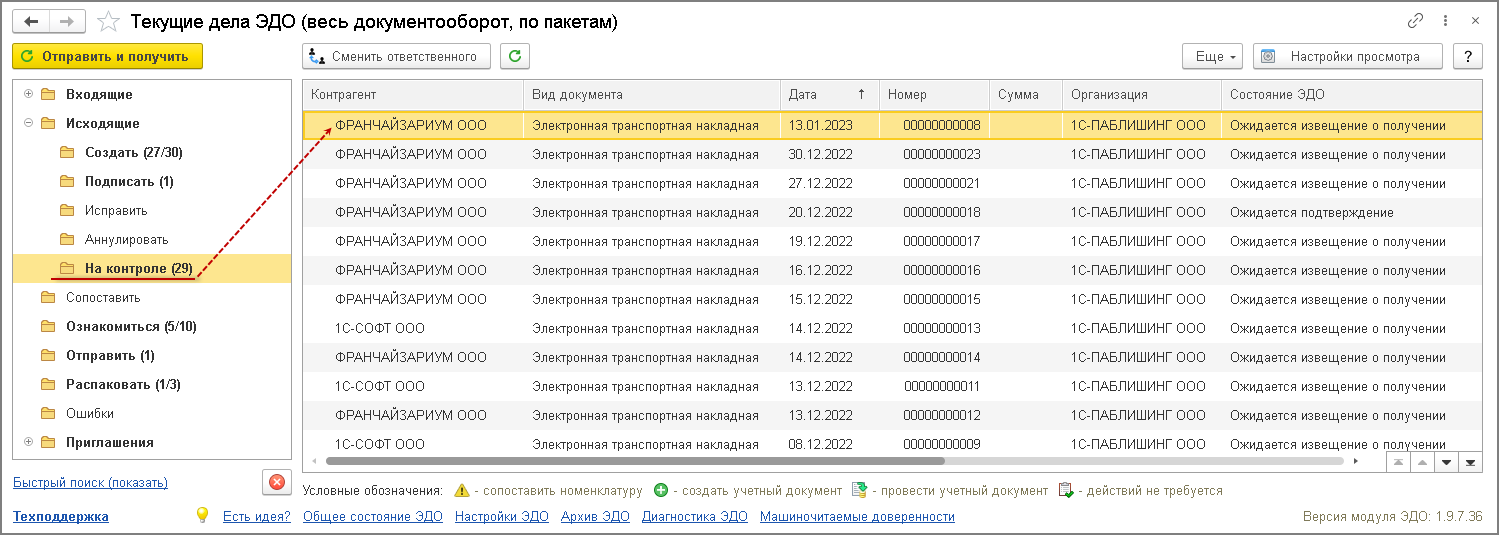The height and width of the screenshot is (535, 1499).
Task: Select row with number 00000000011
Action: 892,386
